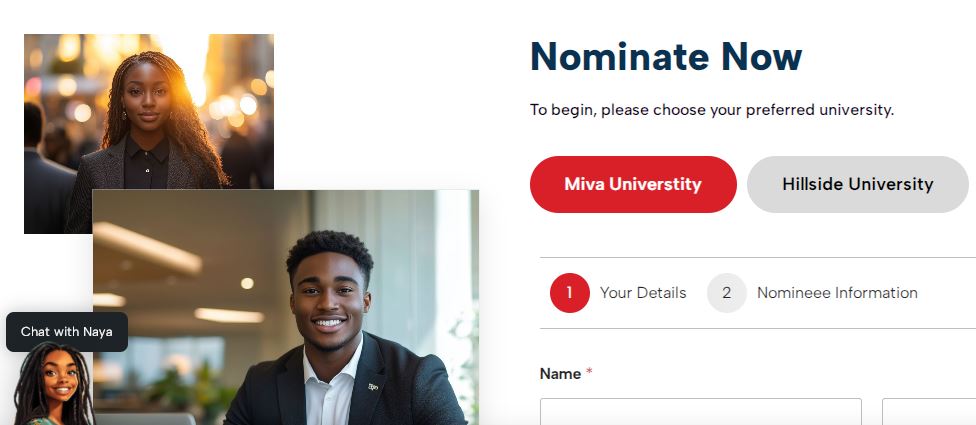The image size is (976, 425).
Task: Select Miva University as preferred university
Action: 633,184
